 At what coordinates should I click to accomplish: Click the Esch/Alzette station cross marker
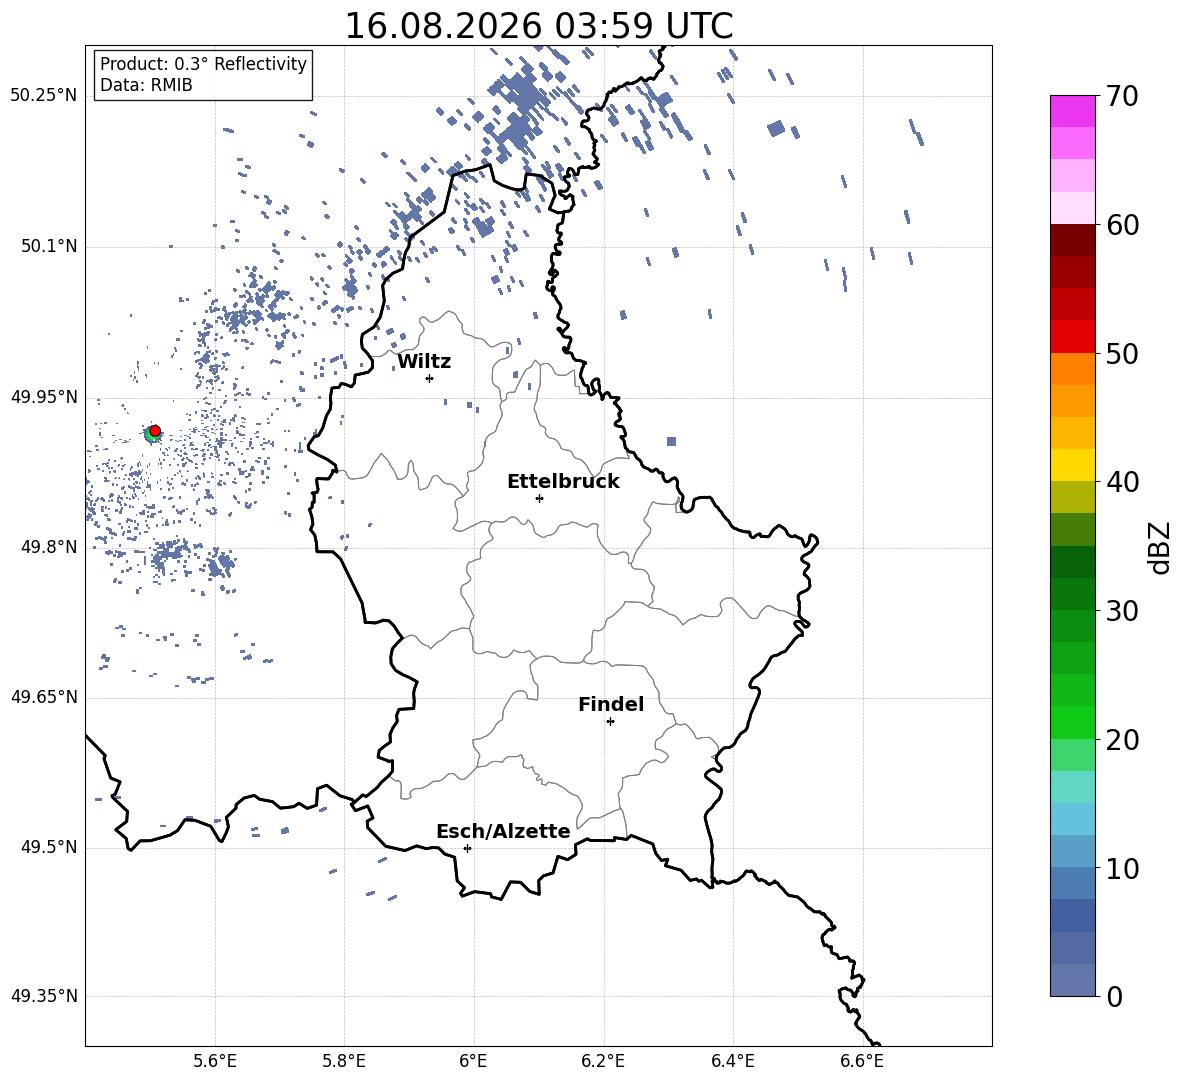[x=467, y=848]
